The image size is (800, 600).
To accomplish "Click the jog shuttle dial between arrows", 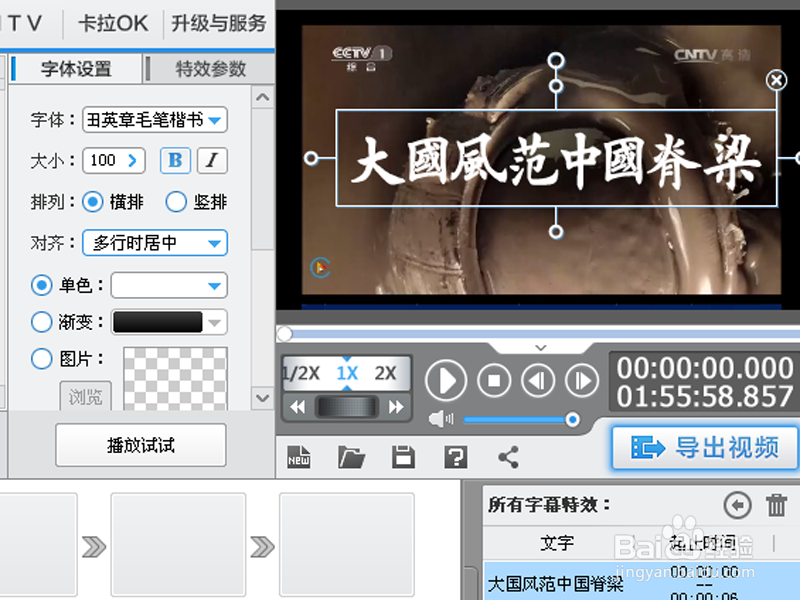I will pos(347,407).
